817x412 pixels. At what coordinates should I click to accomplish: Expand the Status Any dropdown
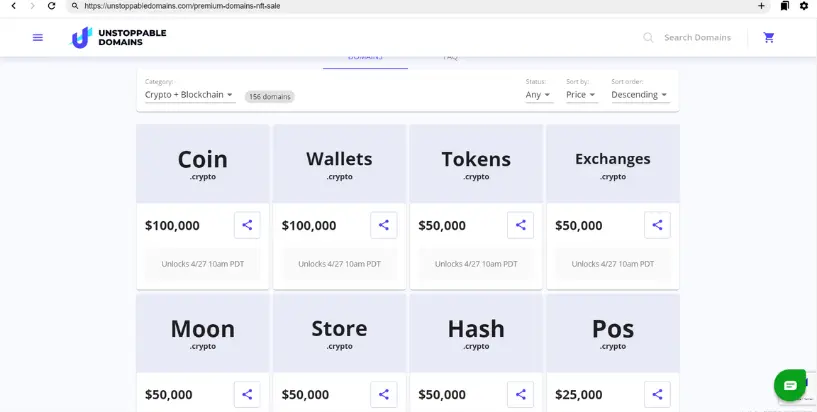(x=538, y=95)
